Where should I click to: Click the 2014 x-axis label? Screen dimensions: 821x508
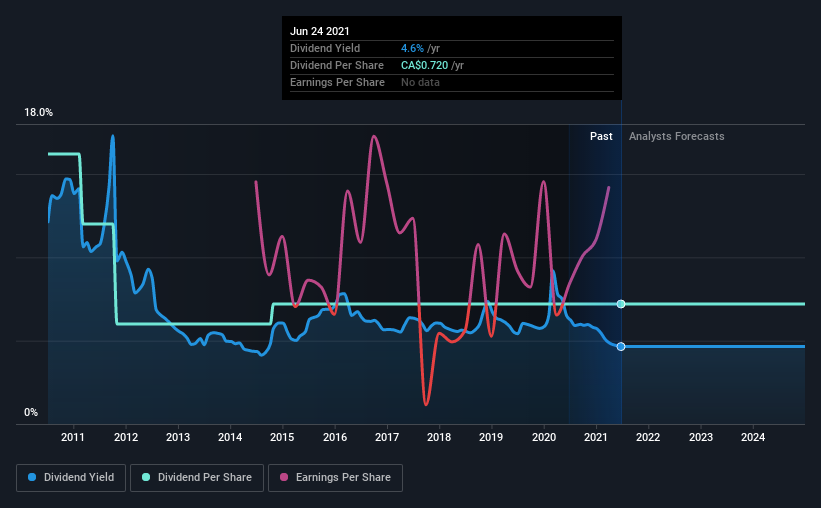pyautogui.click(x=230, y=437)
